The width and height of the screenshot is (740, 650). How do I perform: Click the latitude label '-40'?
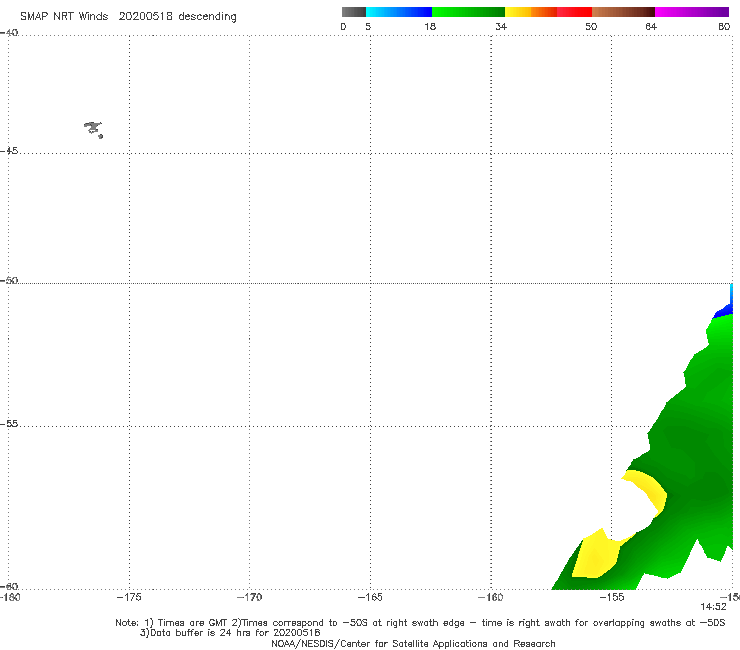point(9,33)
